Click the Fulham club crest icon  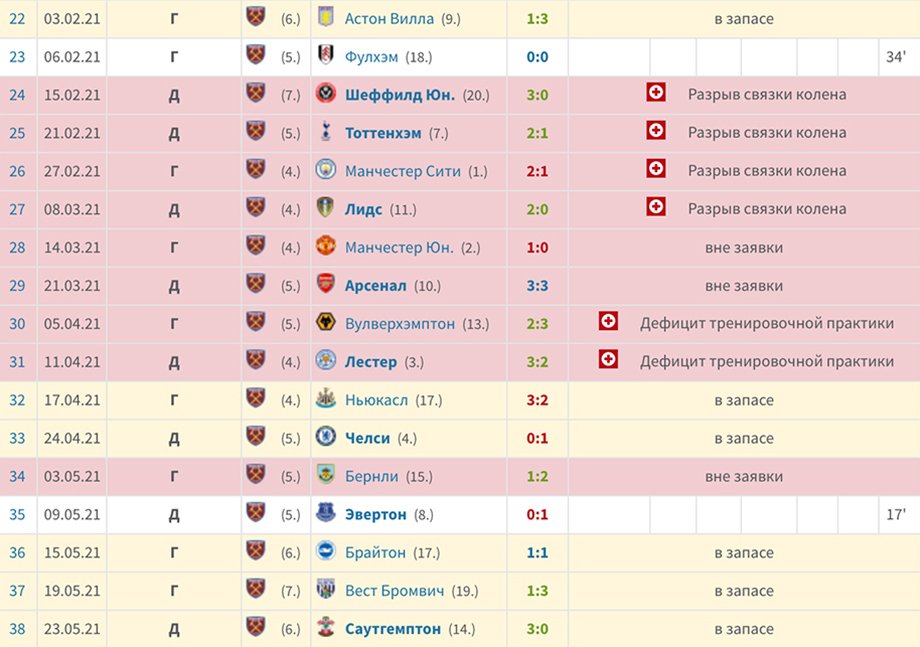tap(326, 55)
